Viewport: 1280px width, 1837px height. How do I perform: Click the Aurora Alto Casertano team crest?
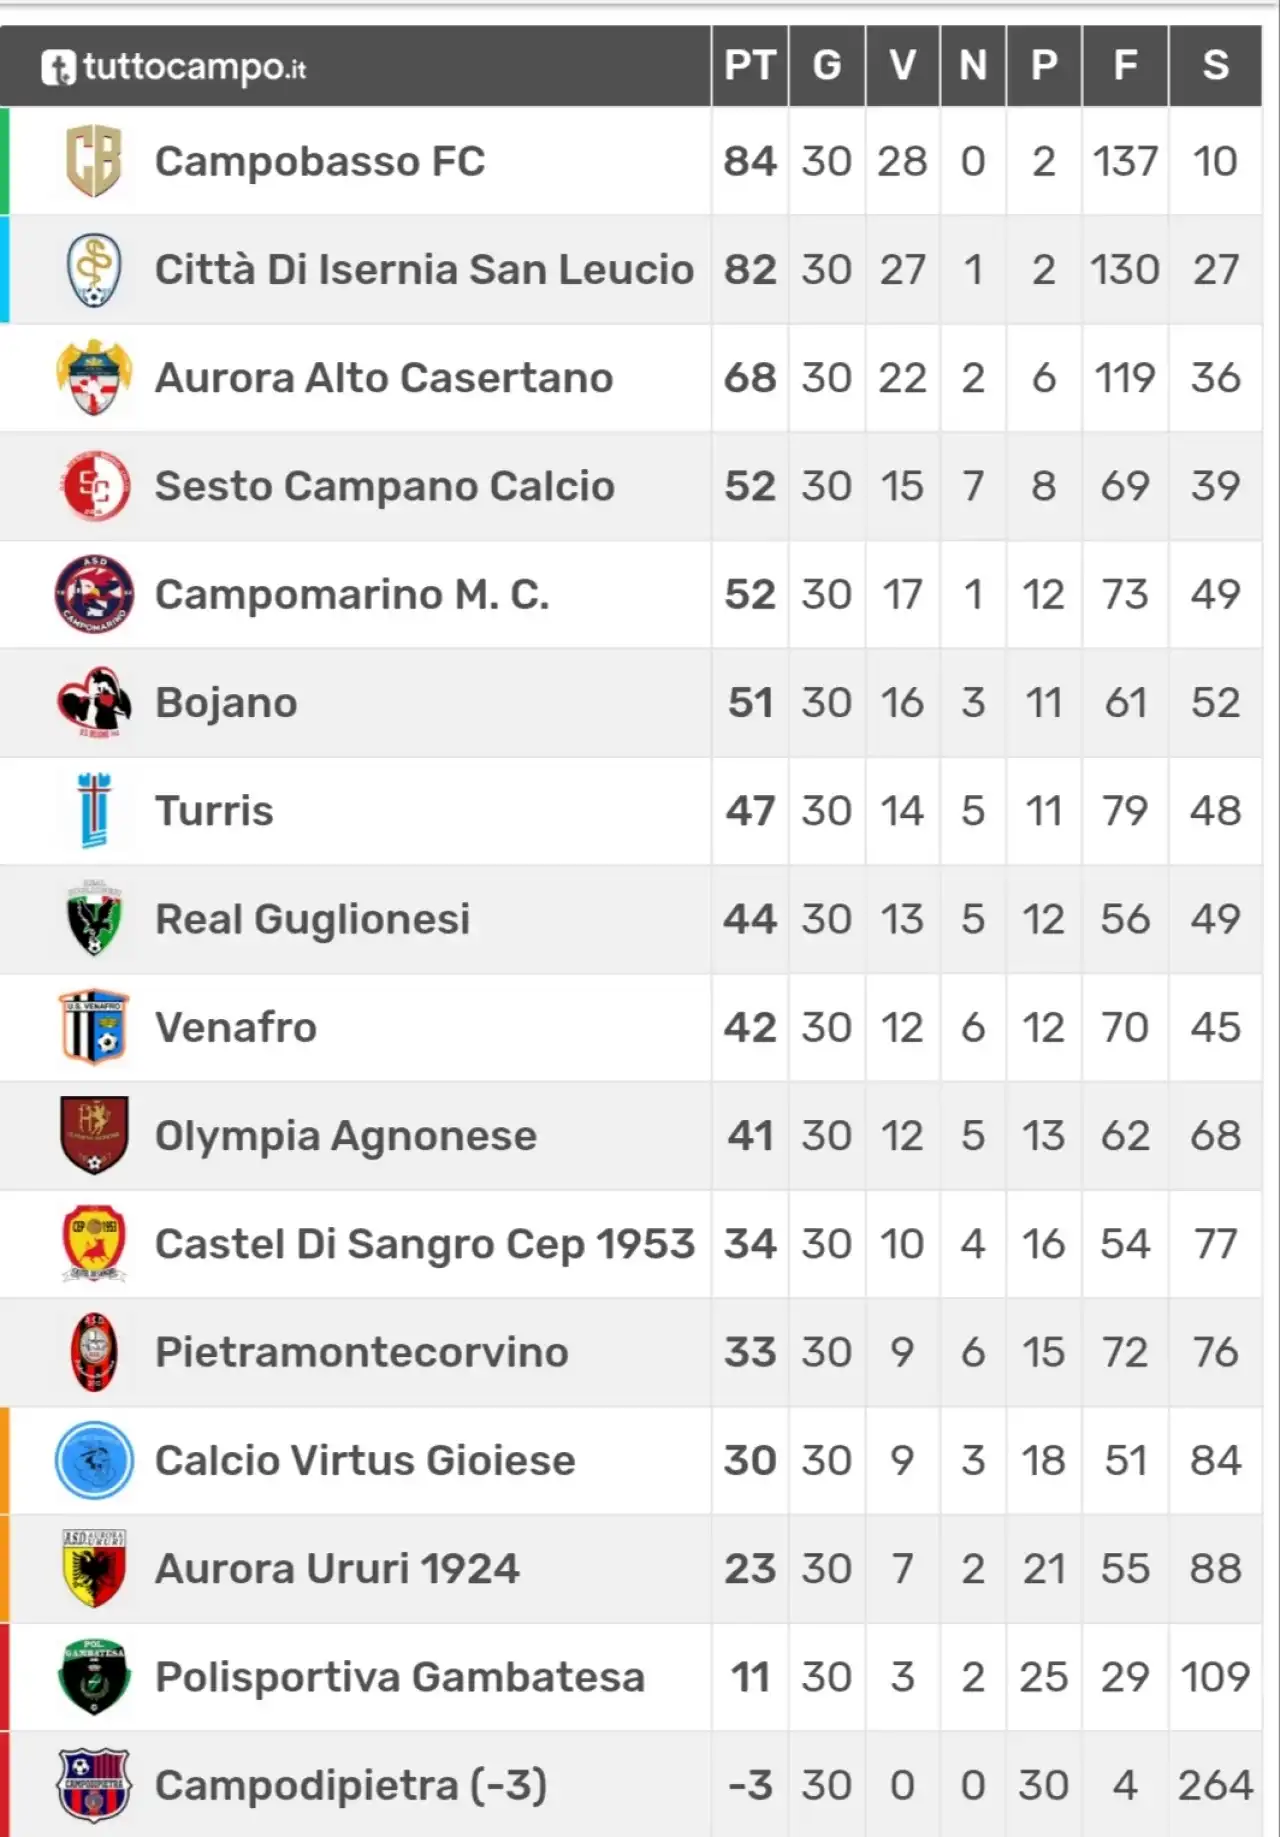click(x=94, y=378)
